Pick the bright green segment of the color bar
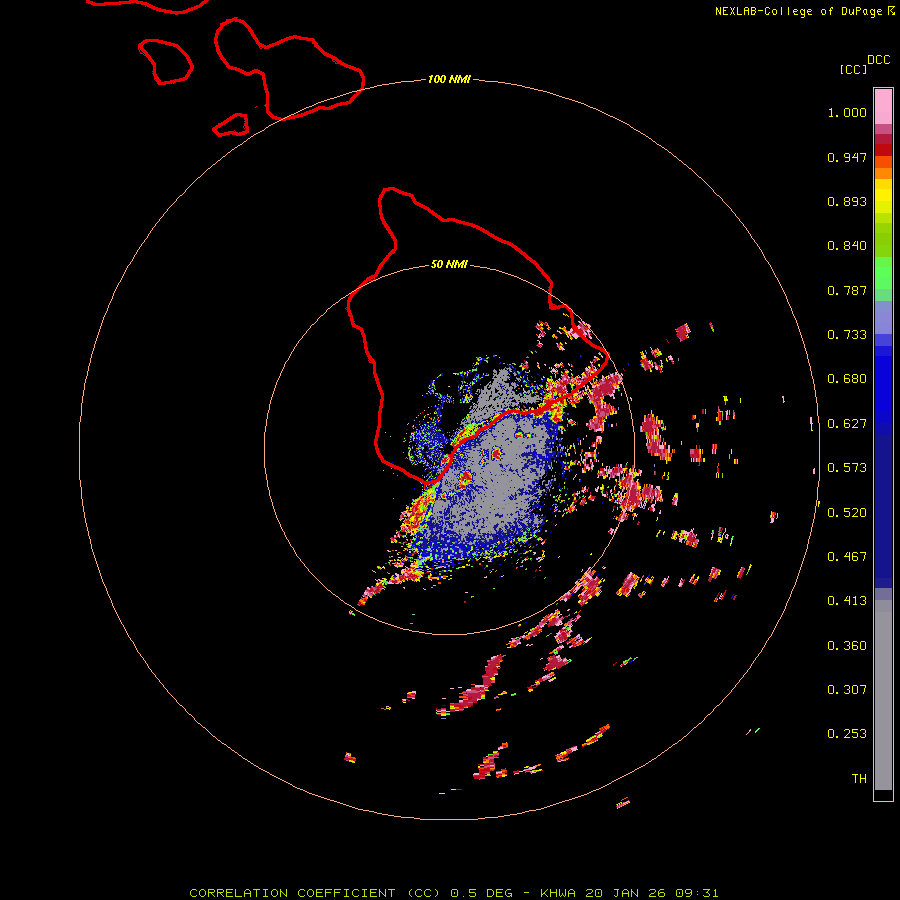Viewport: 900px width, 900px height. click(x=883, y=273)
